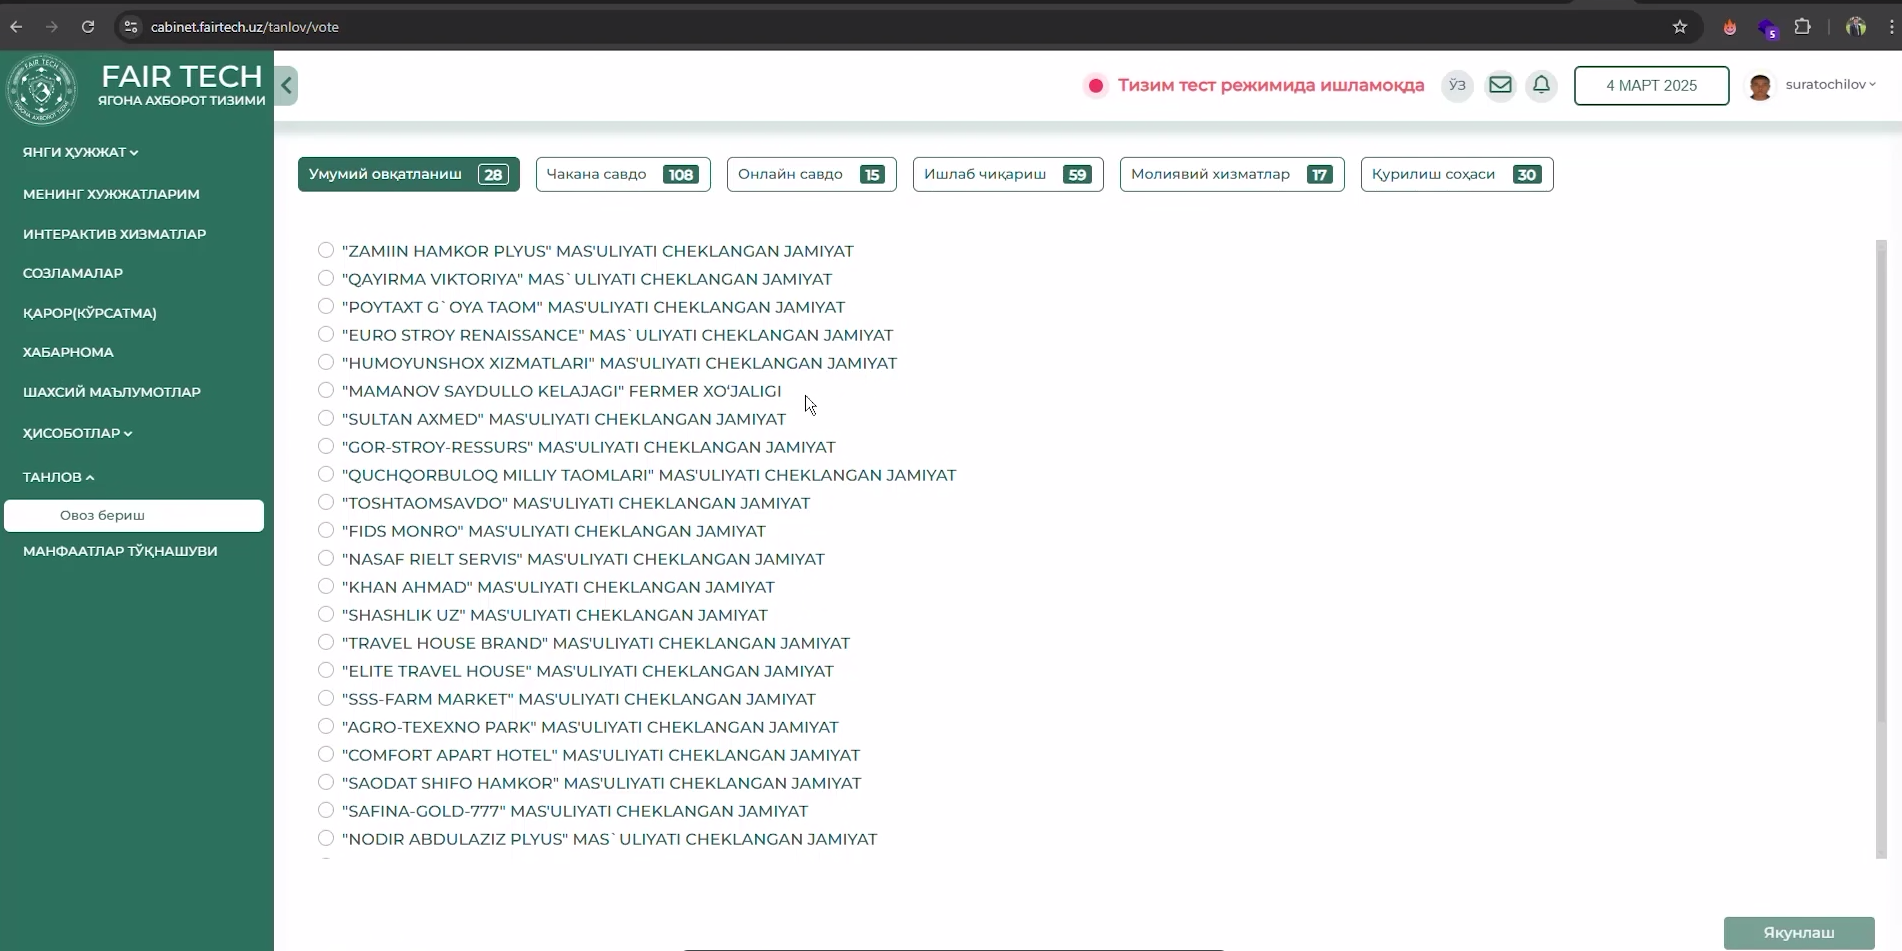
Task: Click the 4 МАРТ 2025 date box
Action: [x=1651, y=86]
